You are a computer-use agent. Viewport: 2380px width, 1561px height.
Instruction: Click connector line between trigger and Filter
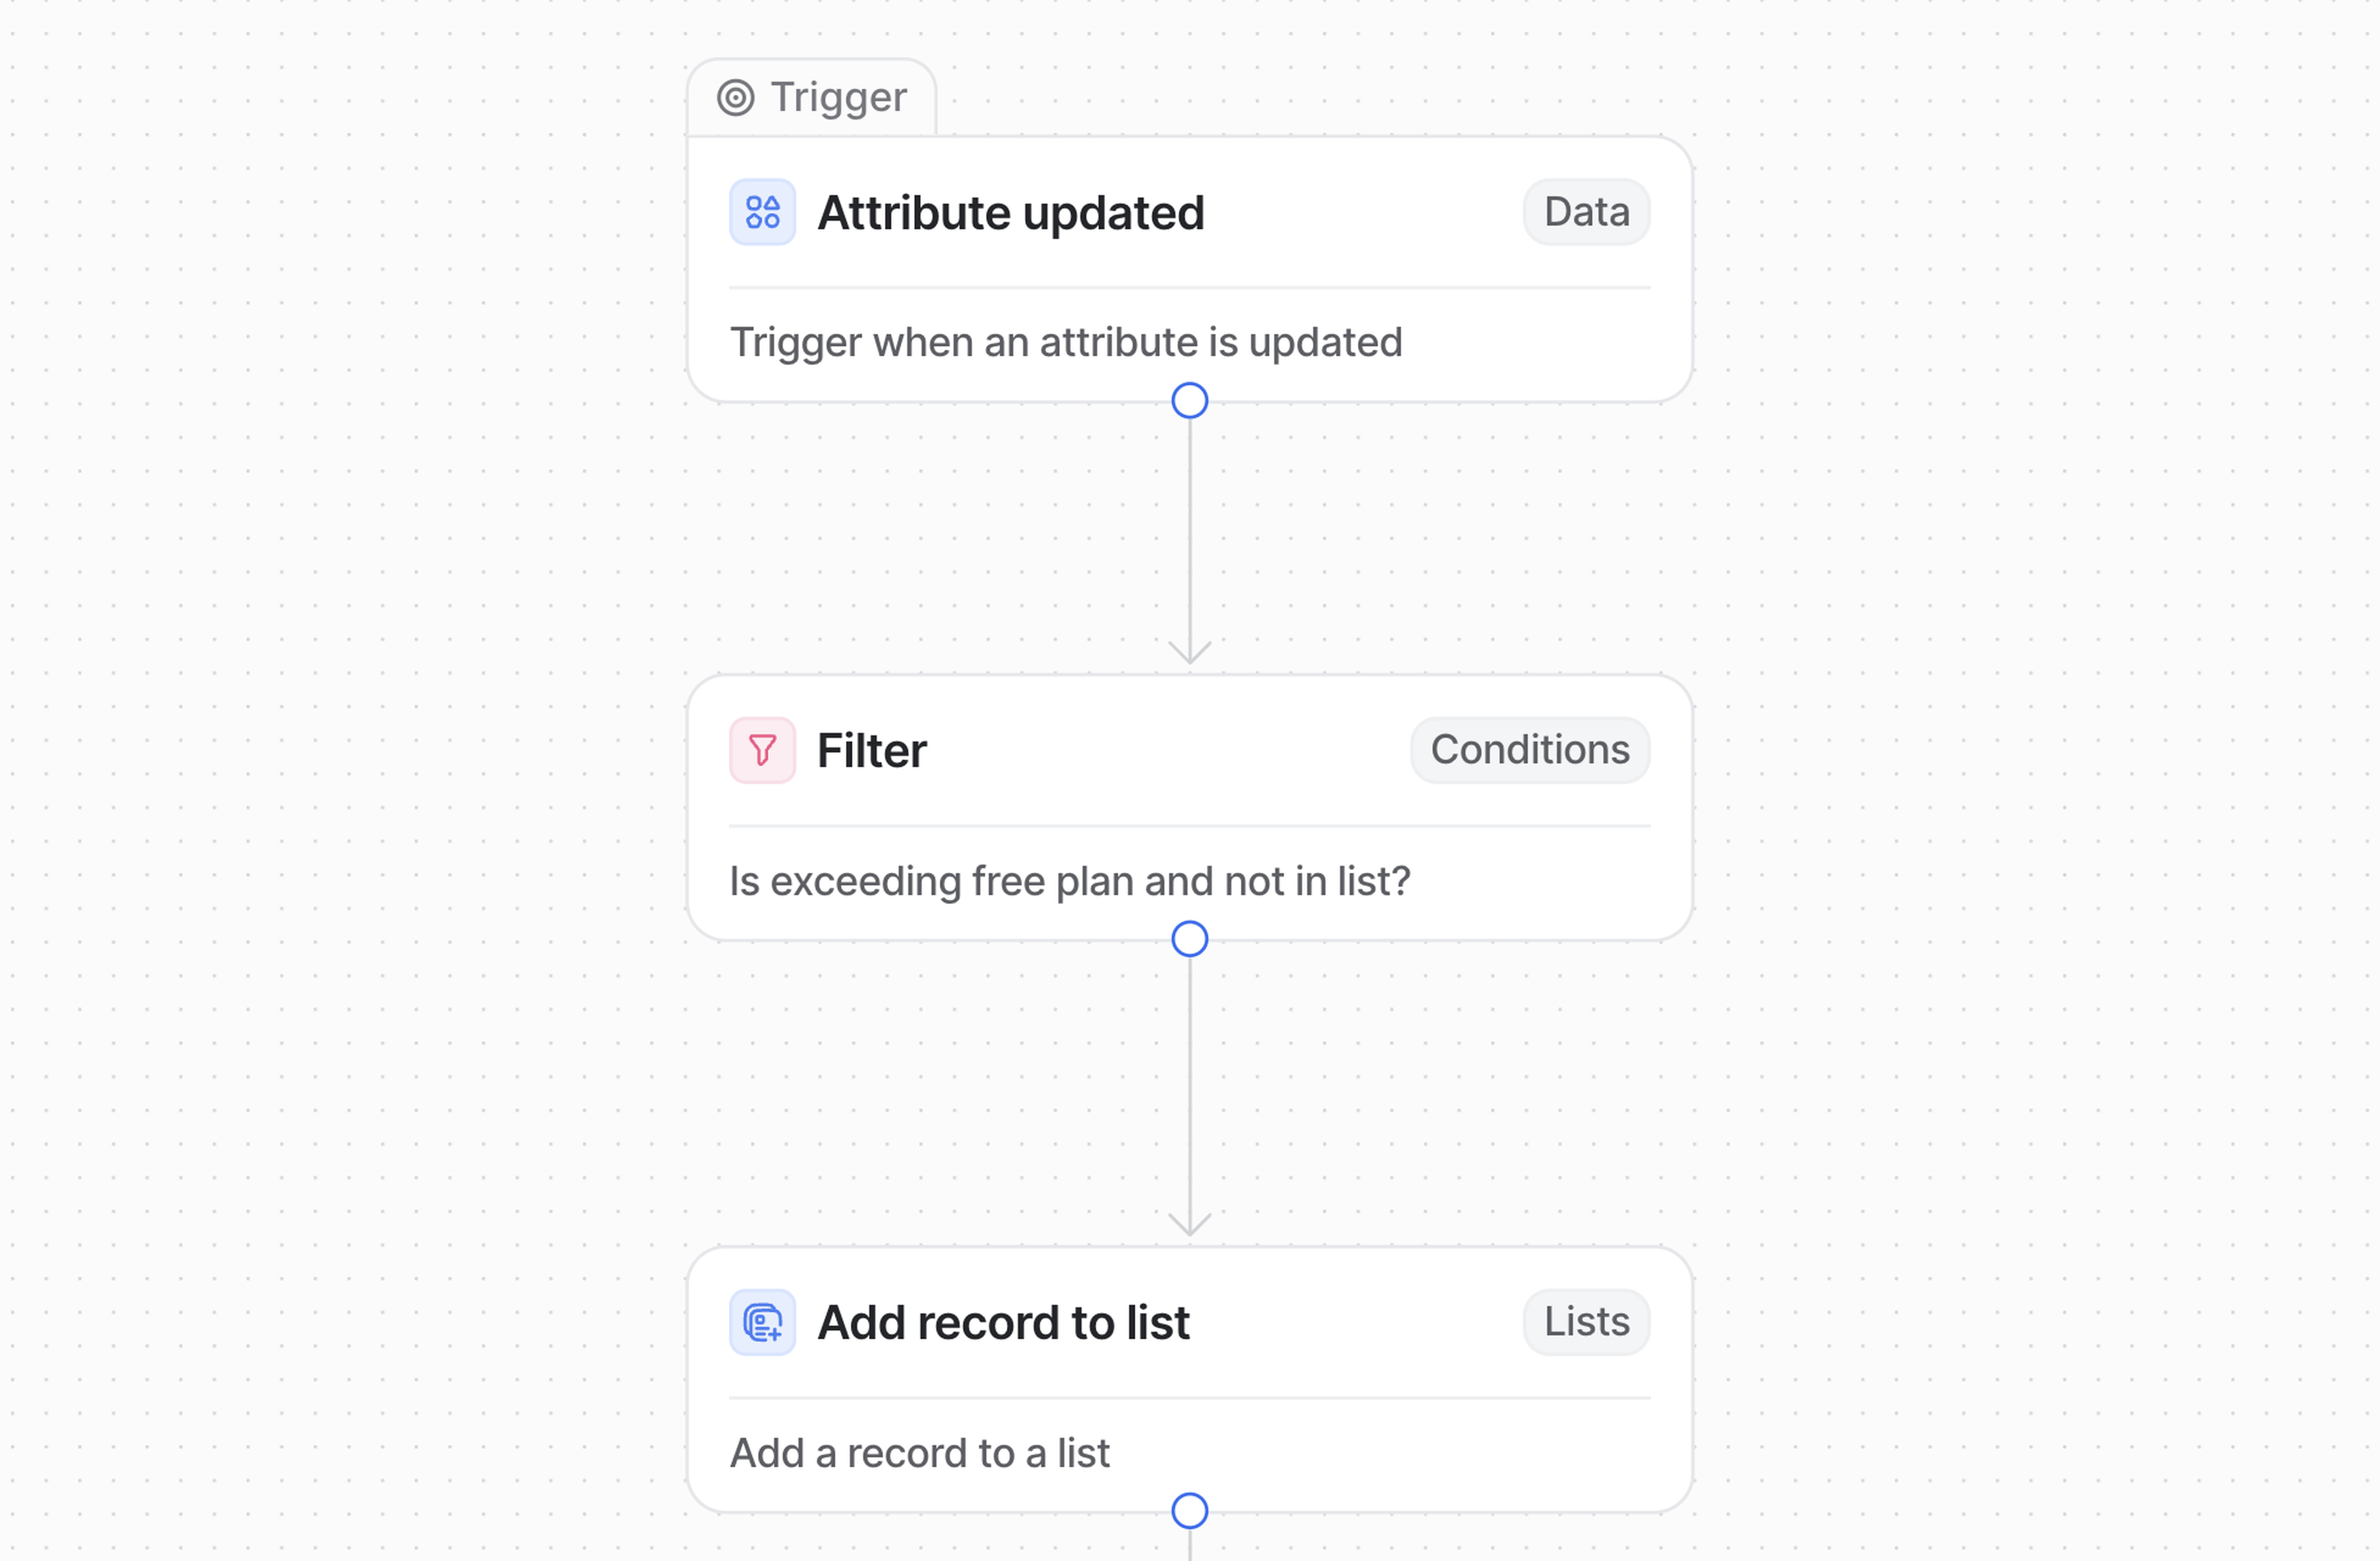point(1189,530)
